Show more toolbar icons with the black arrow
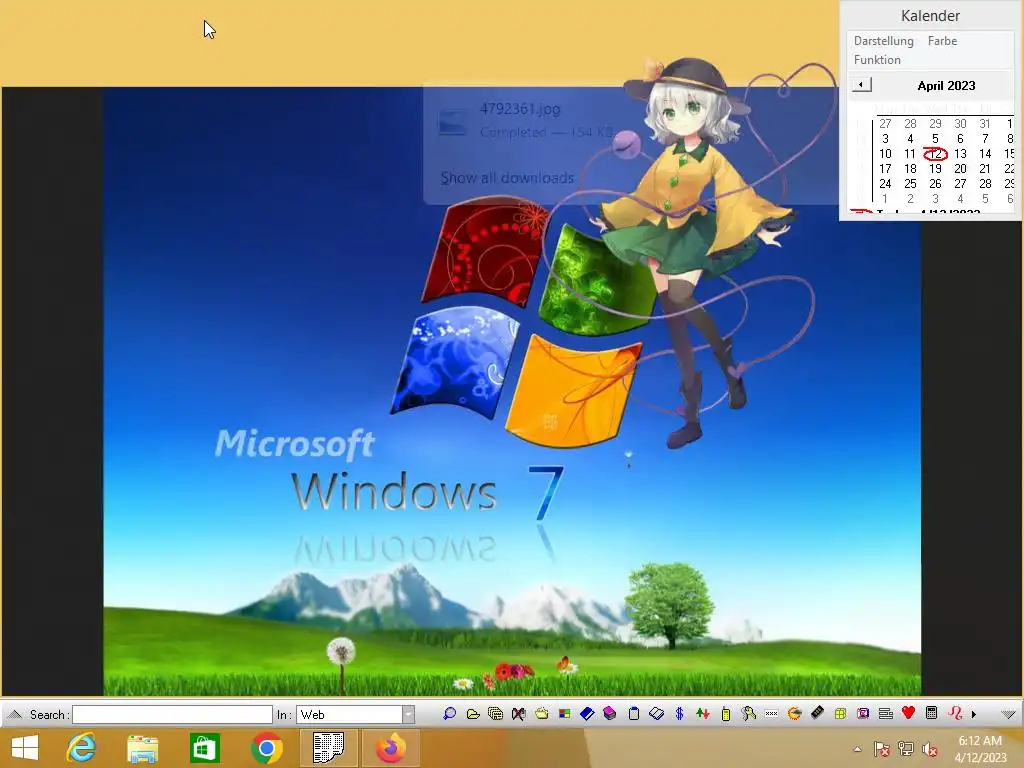Image resolution: width=1024 pixels, height=768 pixels. (974, 714)
